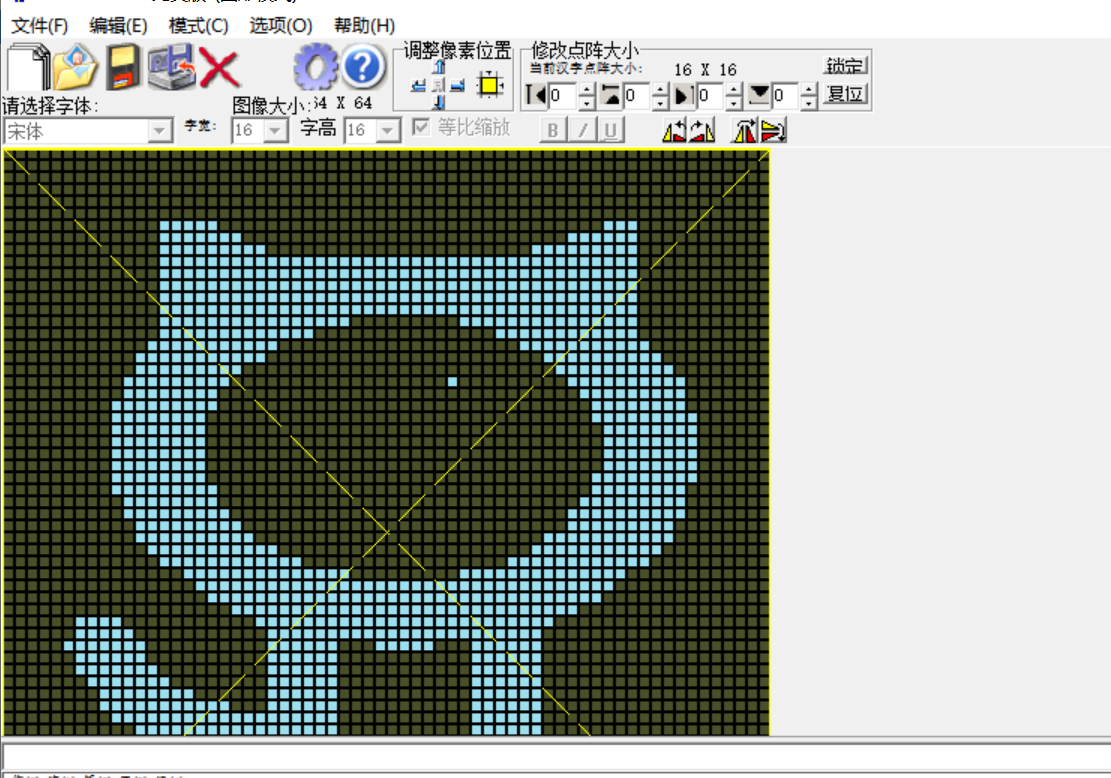This screenshot has height=778, width=1111.
Task: Save with the floppy disk icon
Action: click(x=123, y=67)
